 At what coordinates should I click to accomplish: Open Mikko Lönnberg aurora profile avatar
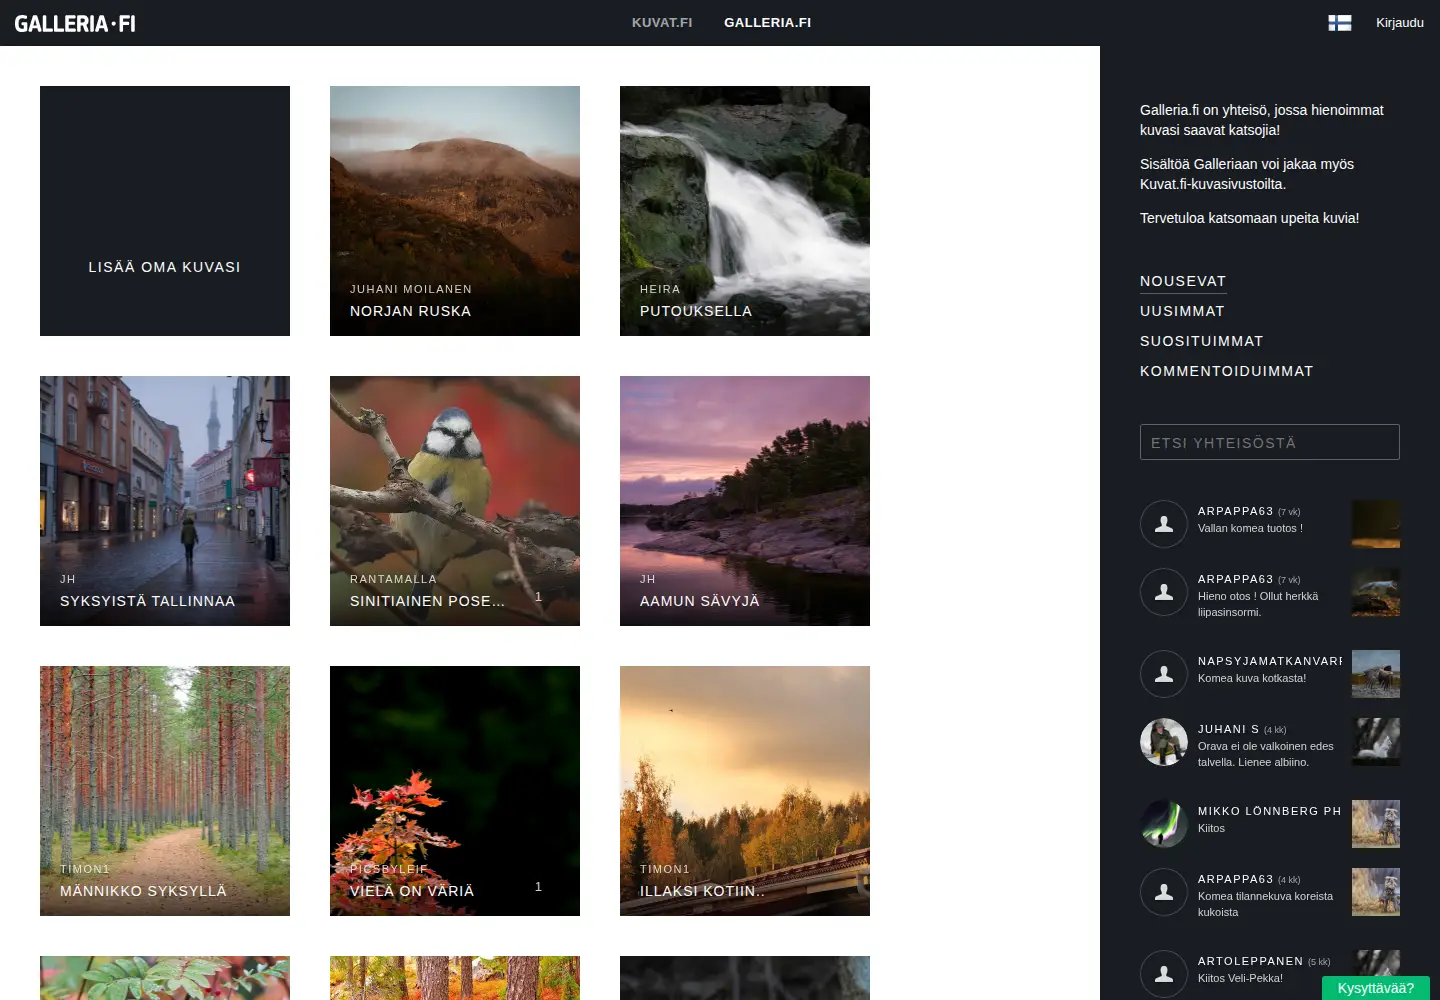1164,824
